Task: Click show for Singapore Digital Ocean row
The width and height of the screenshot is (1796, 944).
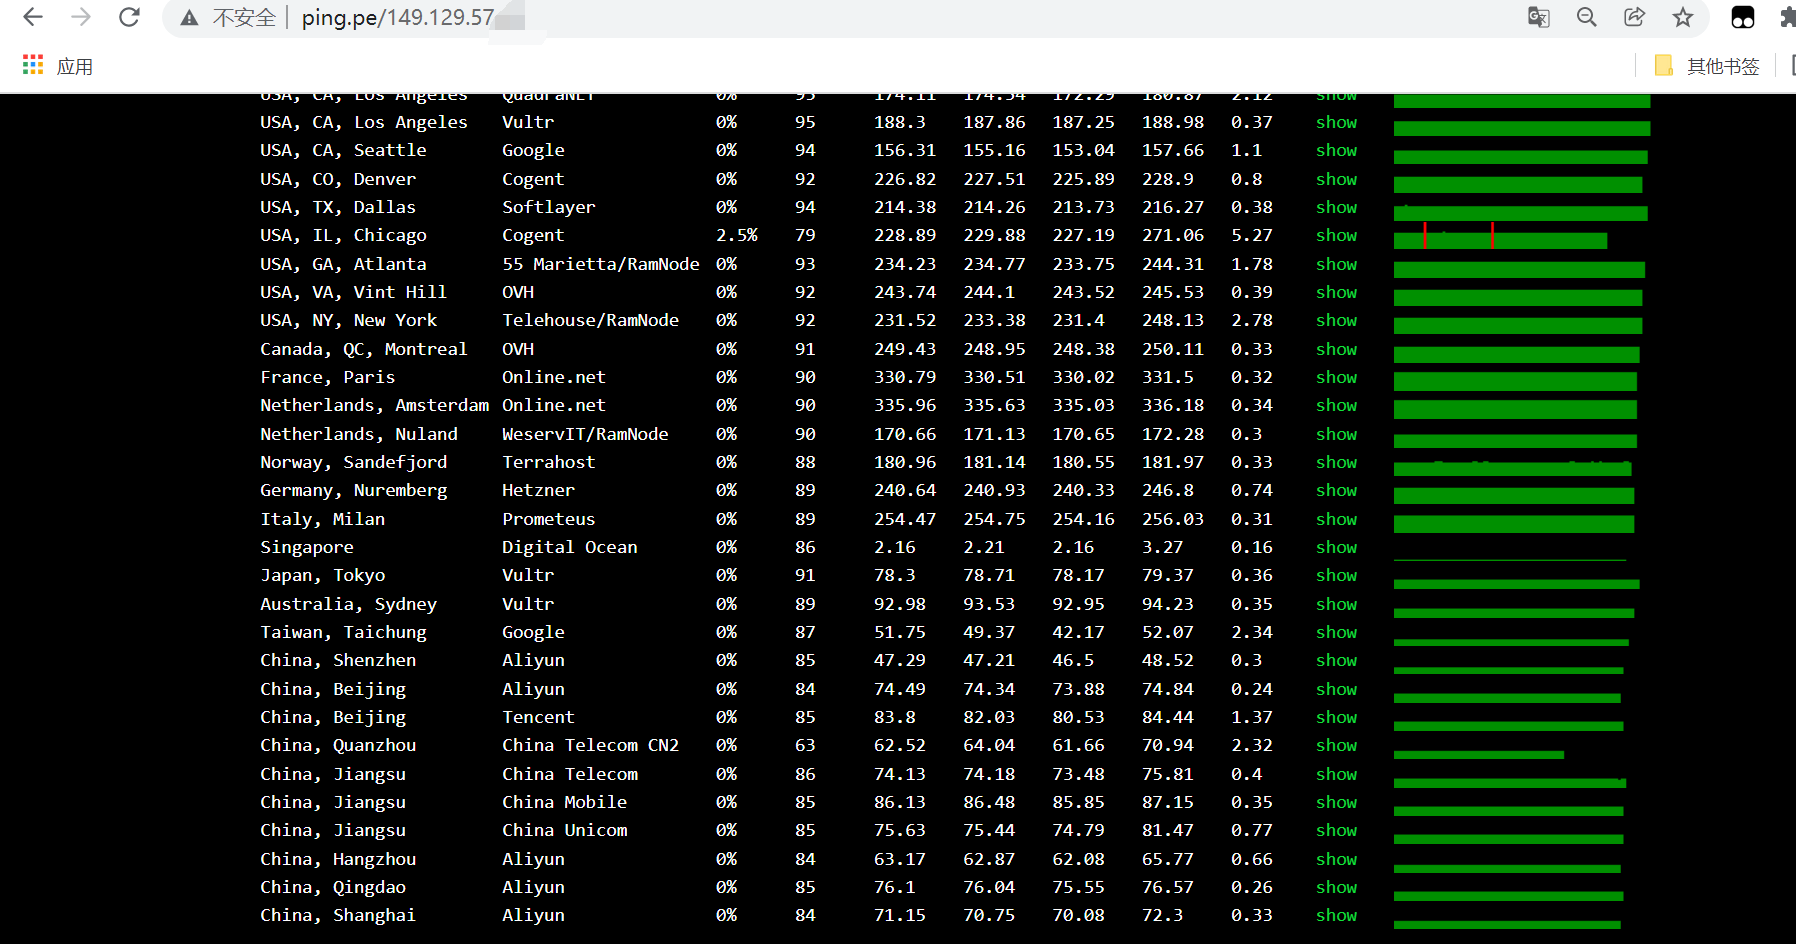Action: (x=1336, y=547)
